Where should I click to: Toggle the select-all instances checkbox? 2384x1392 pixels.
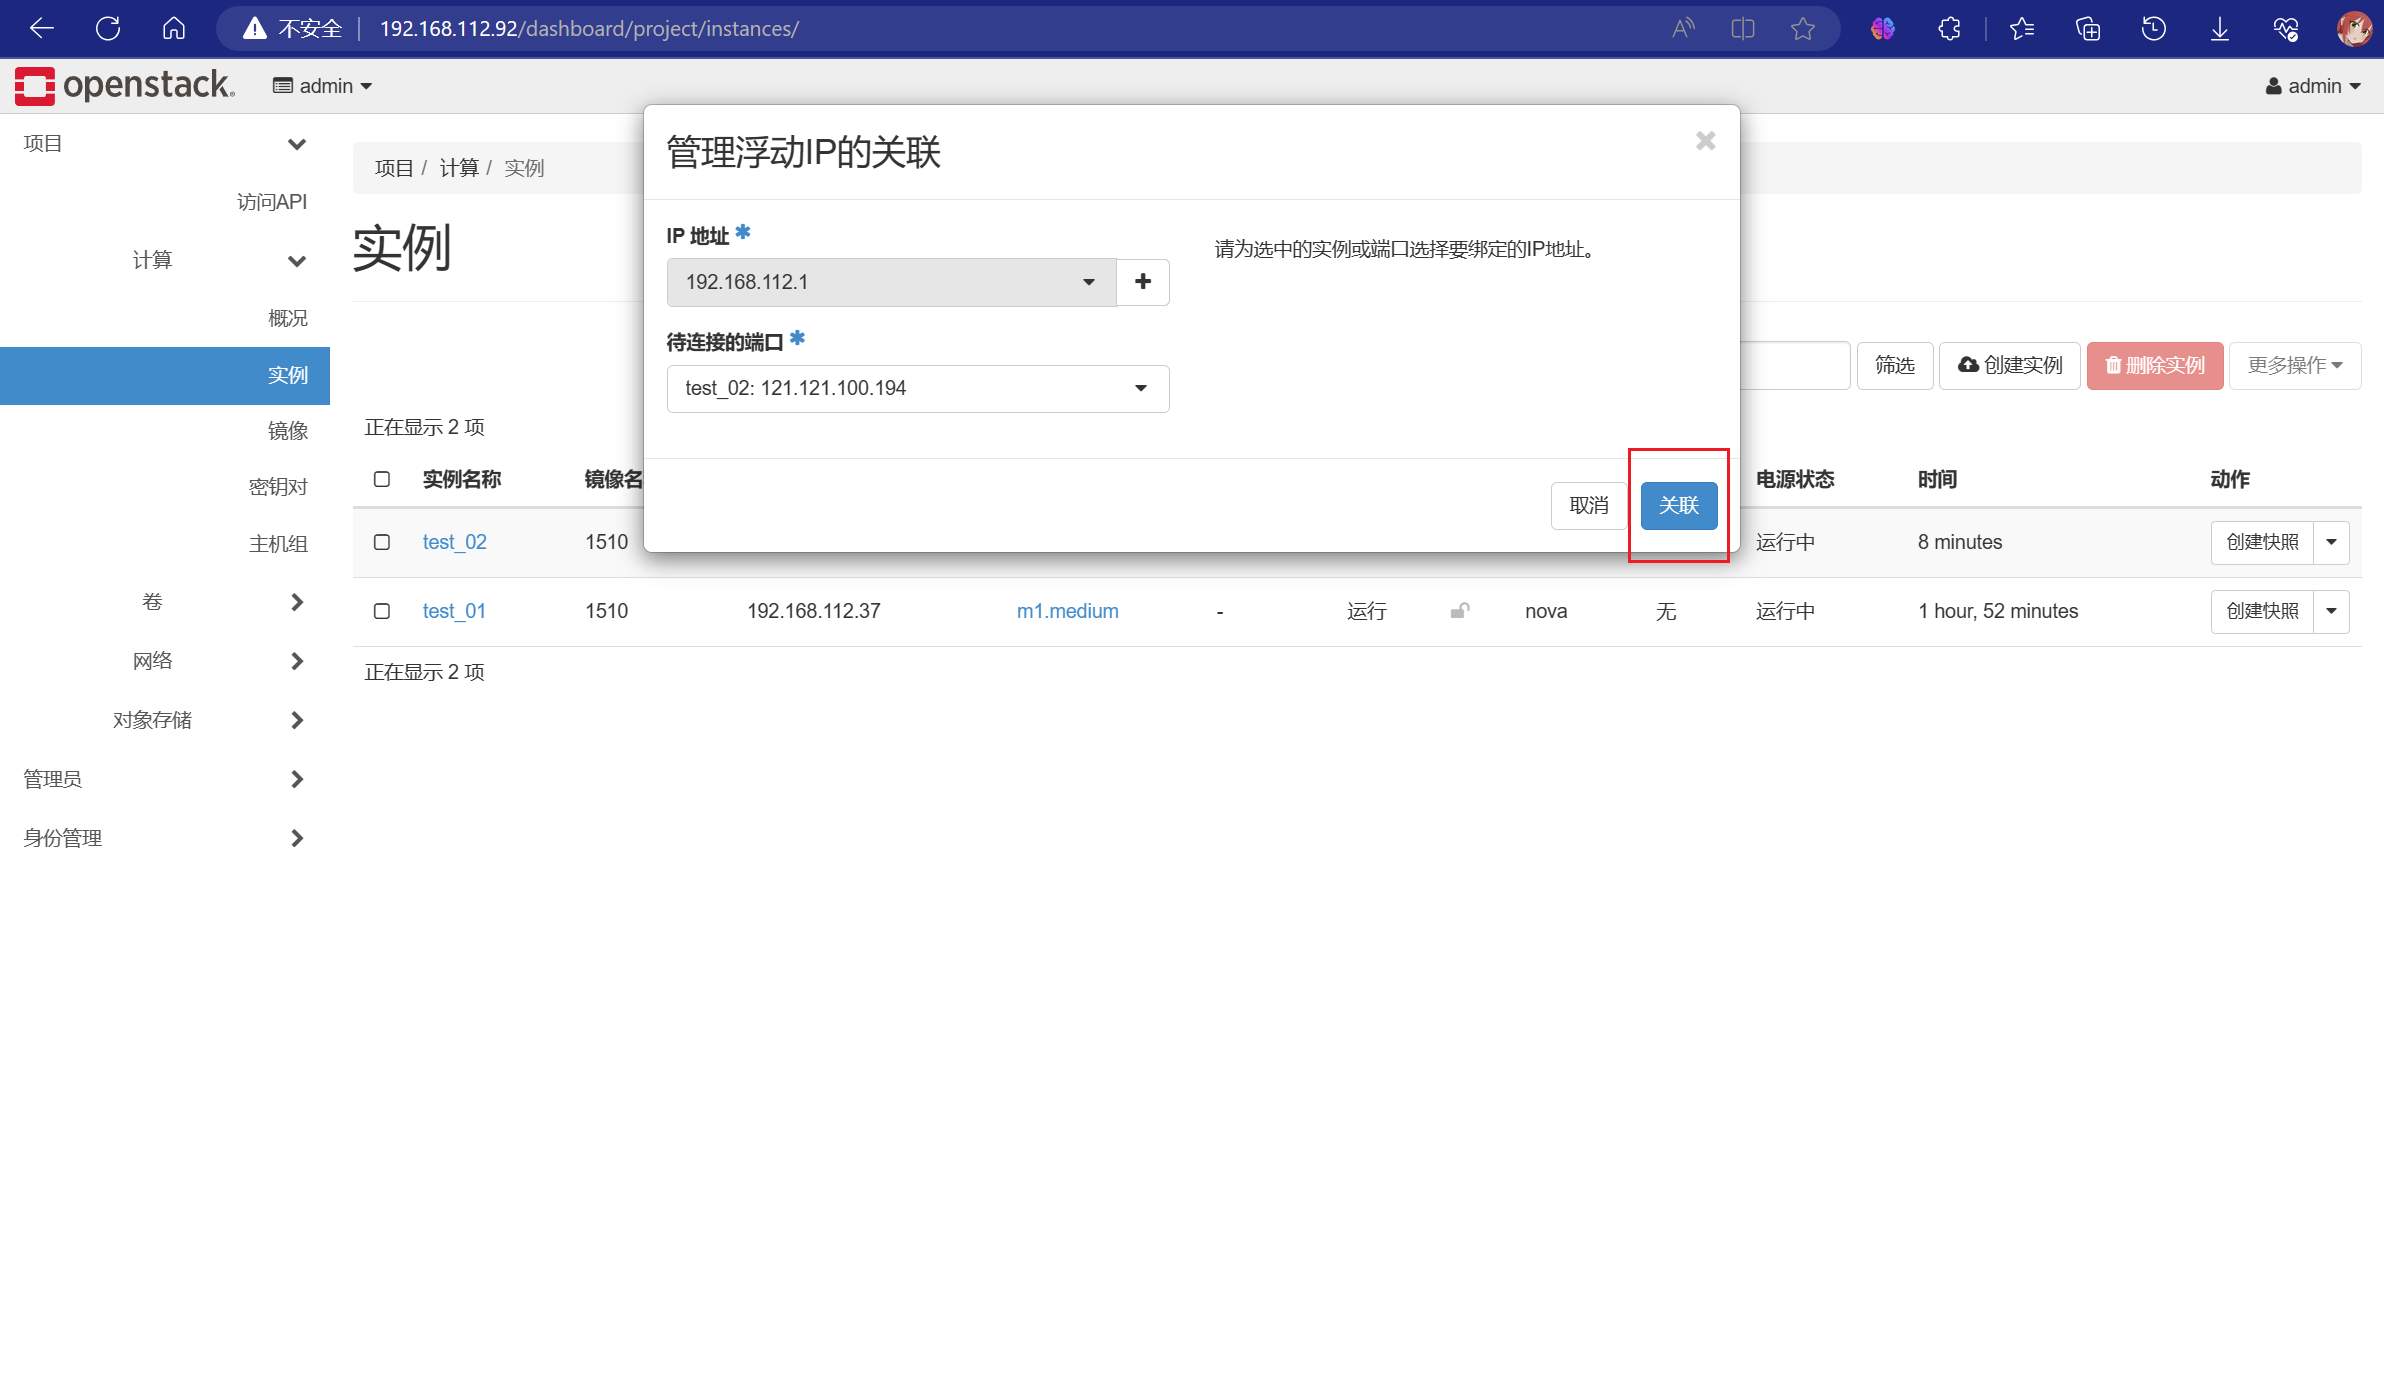tap(382, 479)
